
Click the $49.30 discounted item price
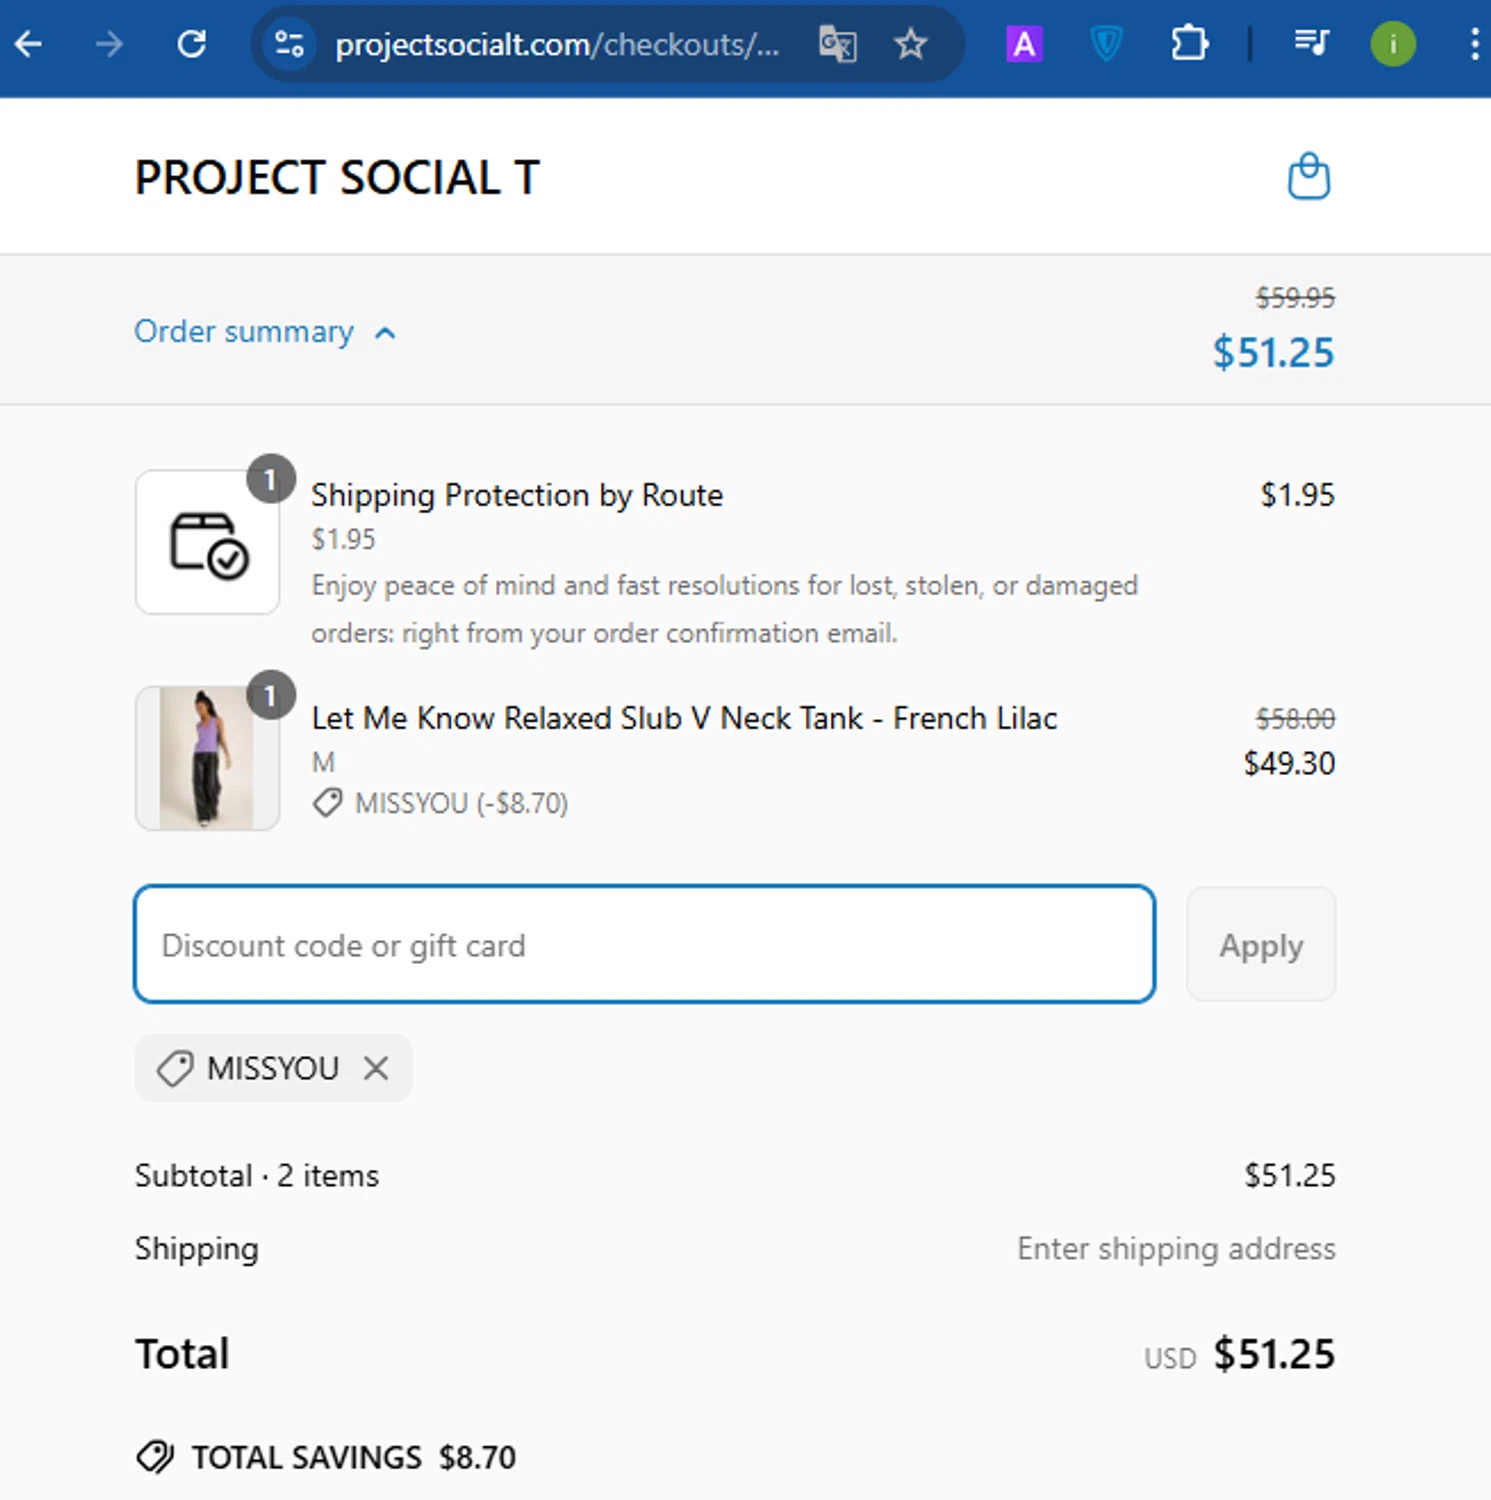coord(1289,763)
